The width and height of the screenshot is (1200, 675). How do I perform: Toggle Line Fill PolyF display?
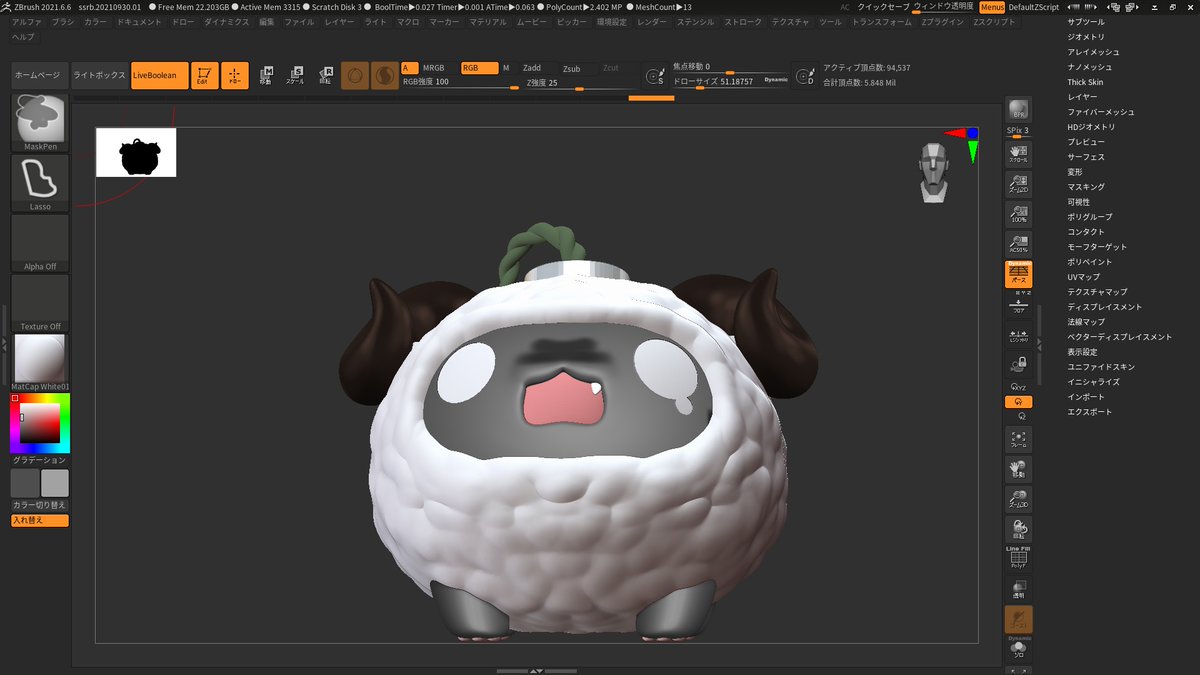[1019, 558]
